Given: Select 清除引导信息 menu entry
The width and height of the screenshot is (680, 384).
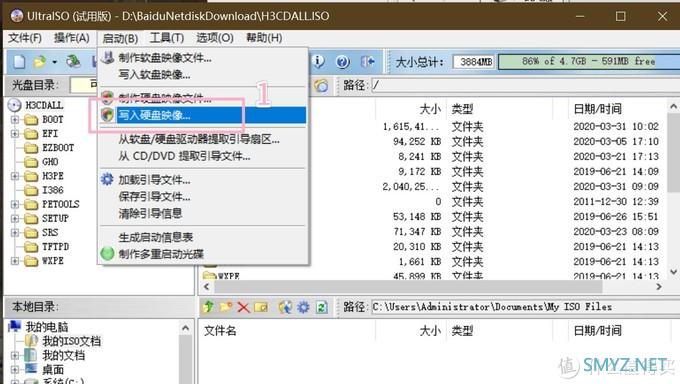Looking at the screenshot, I should pyautogui.click(x=203, y=213).
